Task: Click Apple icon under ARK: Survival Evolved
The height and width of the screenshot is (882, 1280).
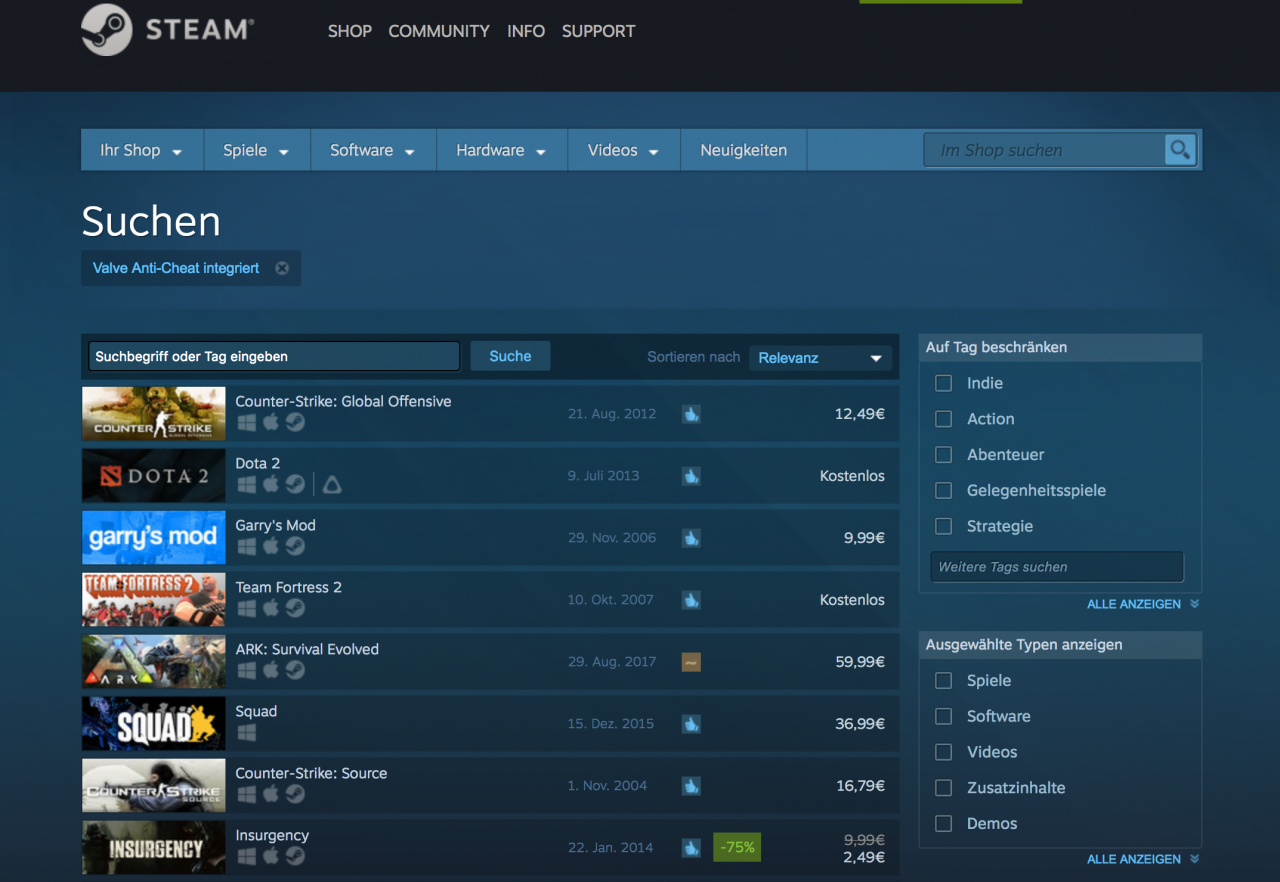Action: tap(271, 670)
